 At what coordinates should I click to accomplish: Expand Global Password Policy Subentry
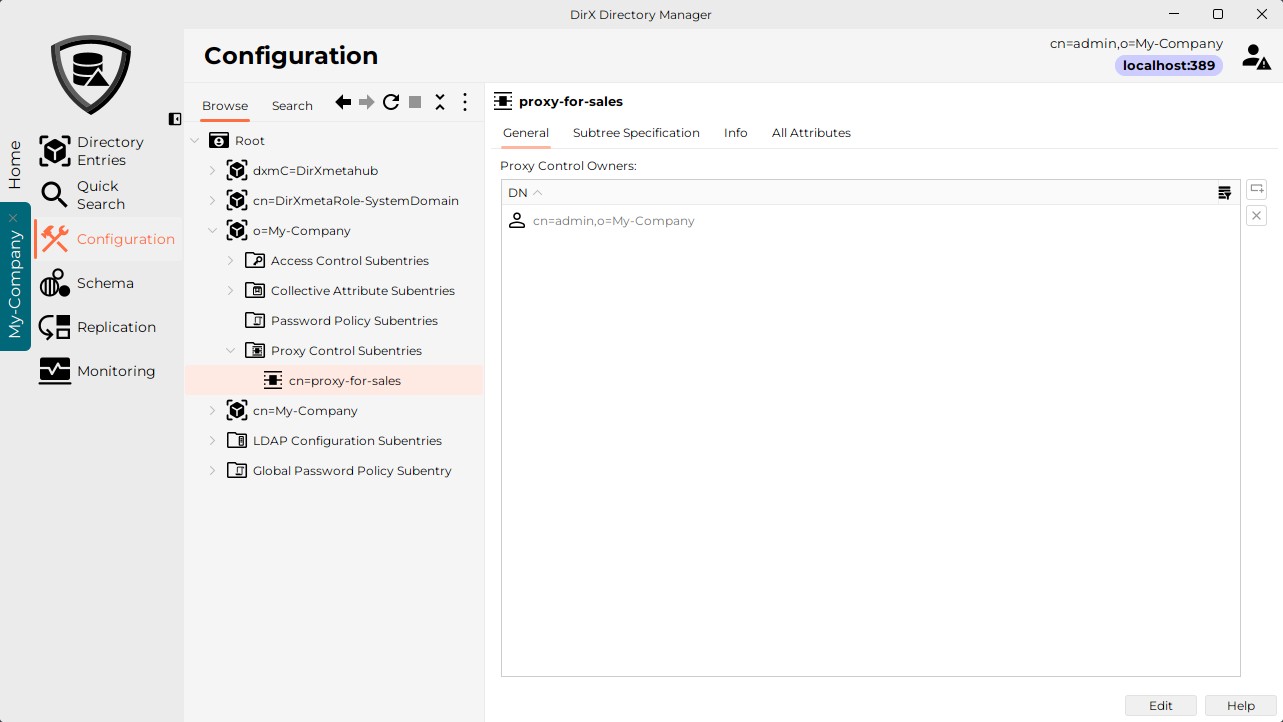212,471
